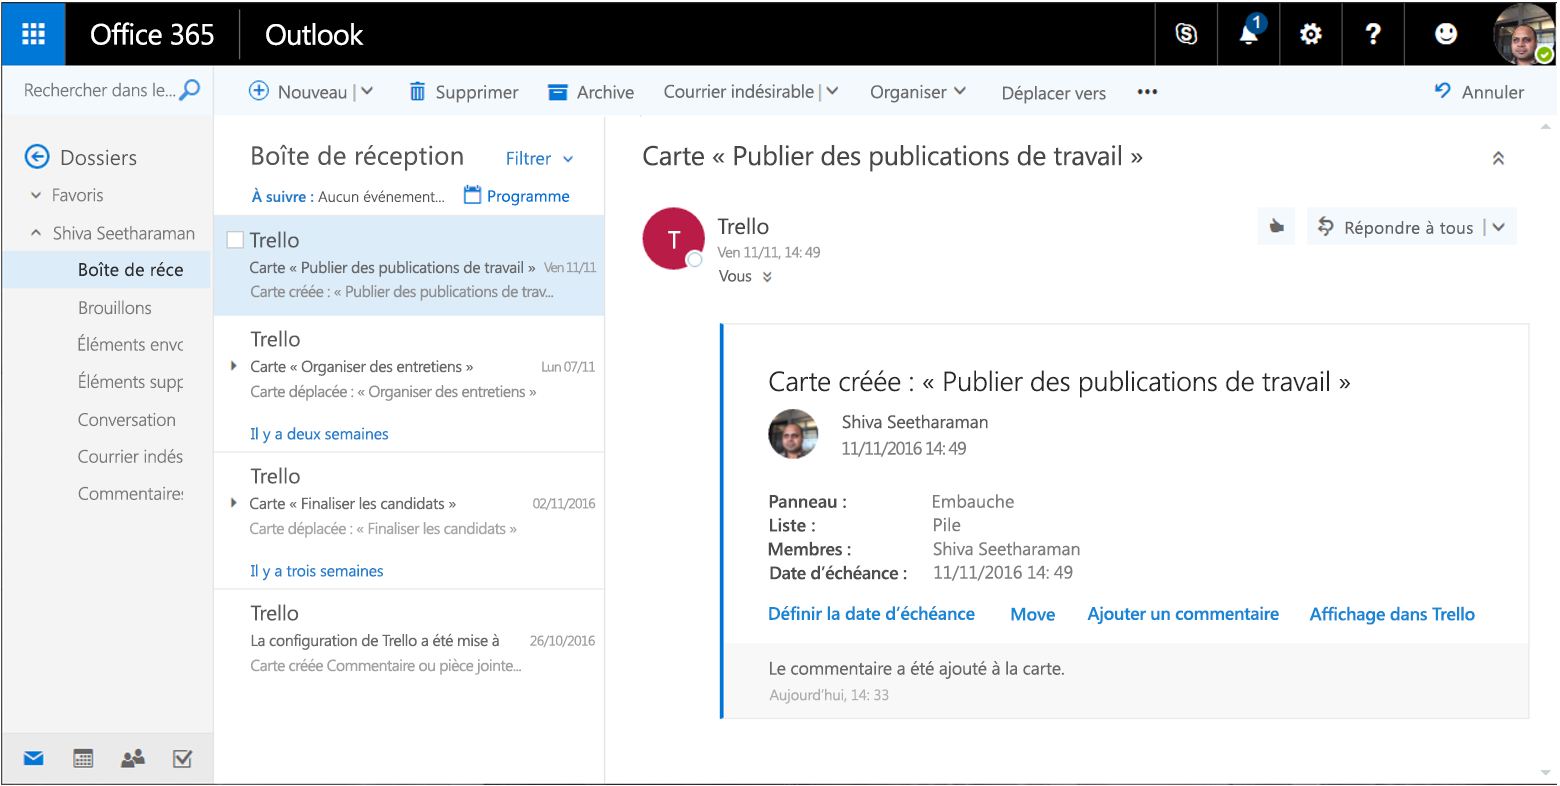Open the Programme calendar link

pyautogui.click(x=517, y=196)
